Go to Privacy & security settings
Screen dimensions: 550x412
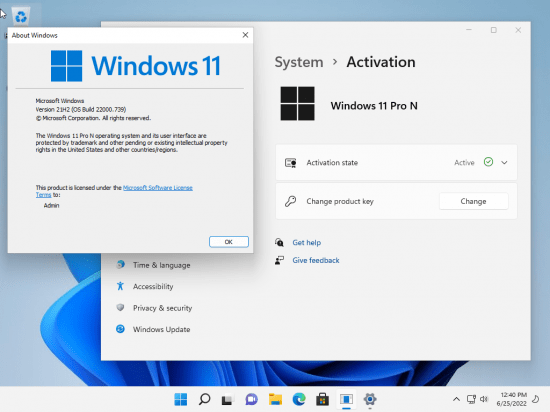click(x=162, y=308)
